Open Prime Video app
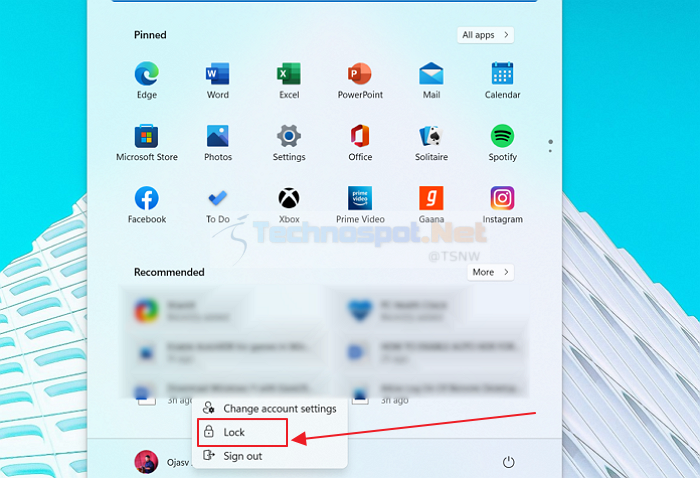This screenshot has height=478, width=700. tap(360, 205)
